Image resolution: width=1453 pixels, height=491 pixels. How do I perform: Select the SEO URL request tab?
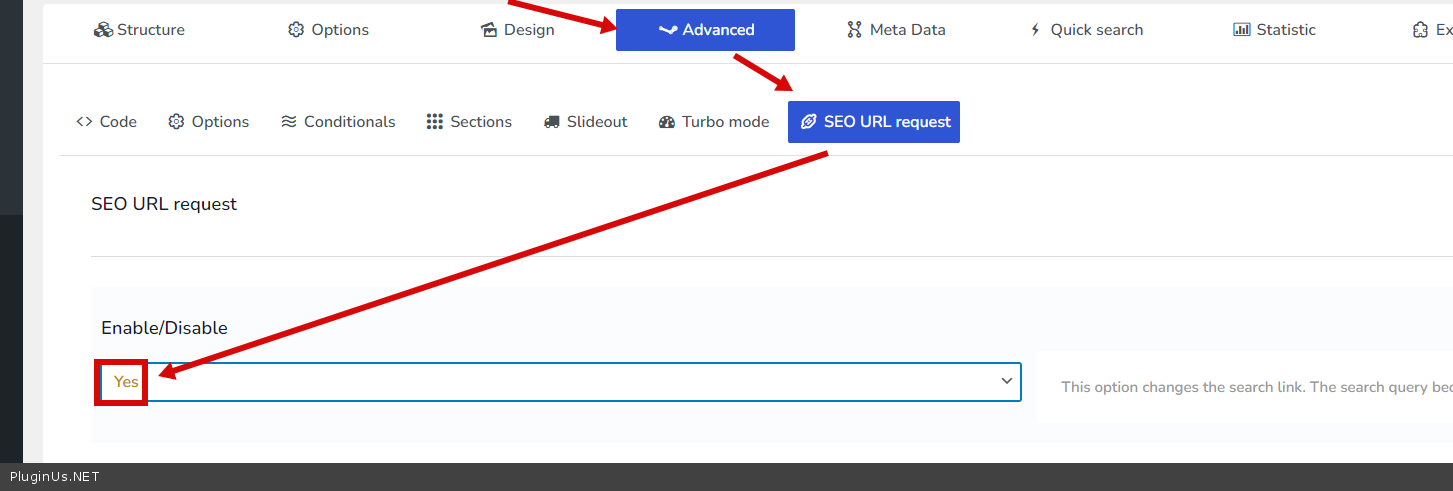(873, 122)
